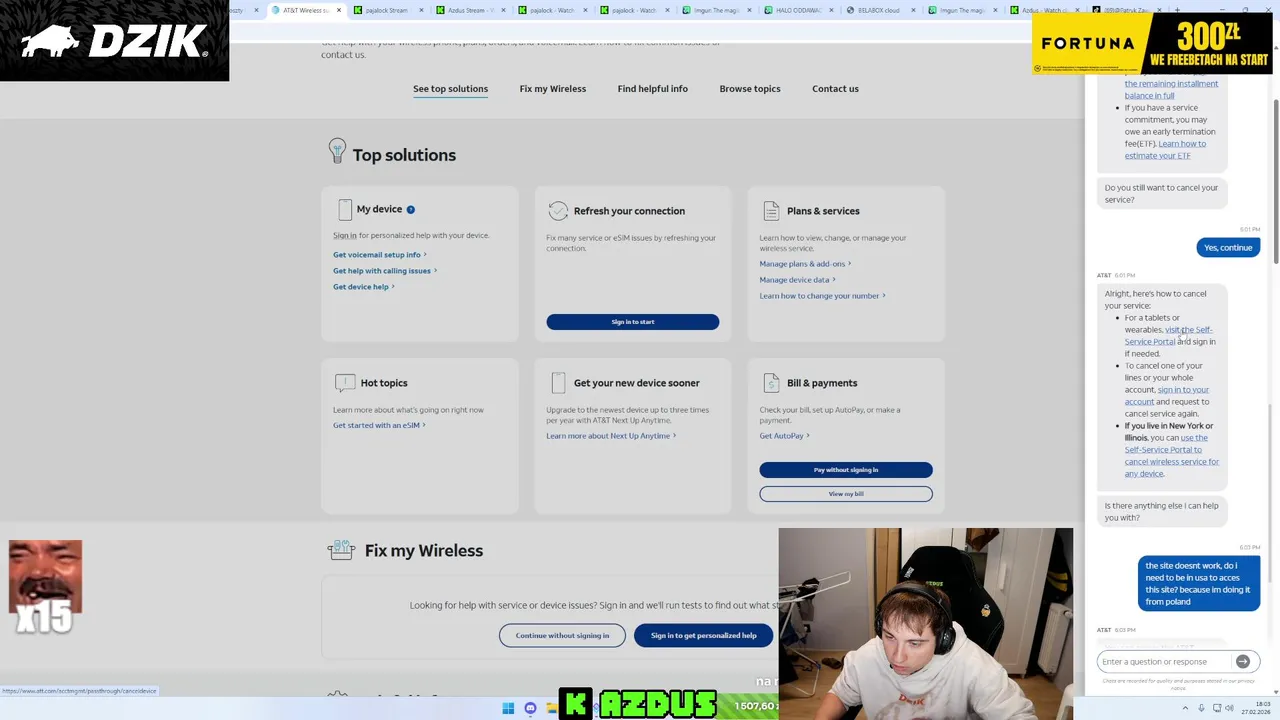1280x720 pixels.
Task: Click the Plans & services card title
Action: click(823, 211)
